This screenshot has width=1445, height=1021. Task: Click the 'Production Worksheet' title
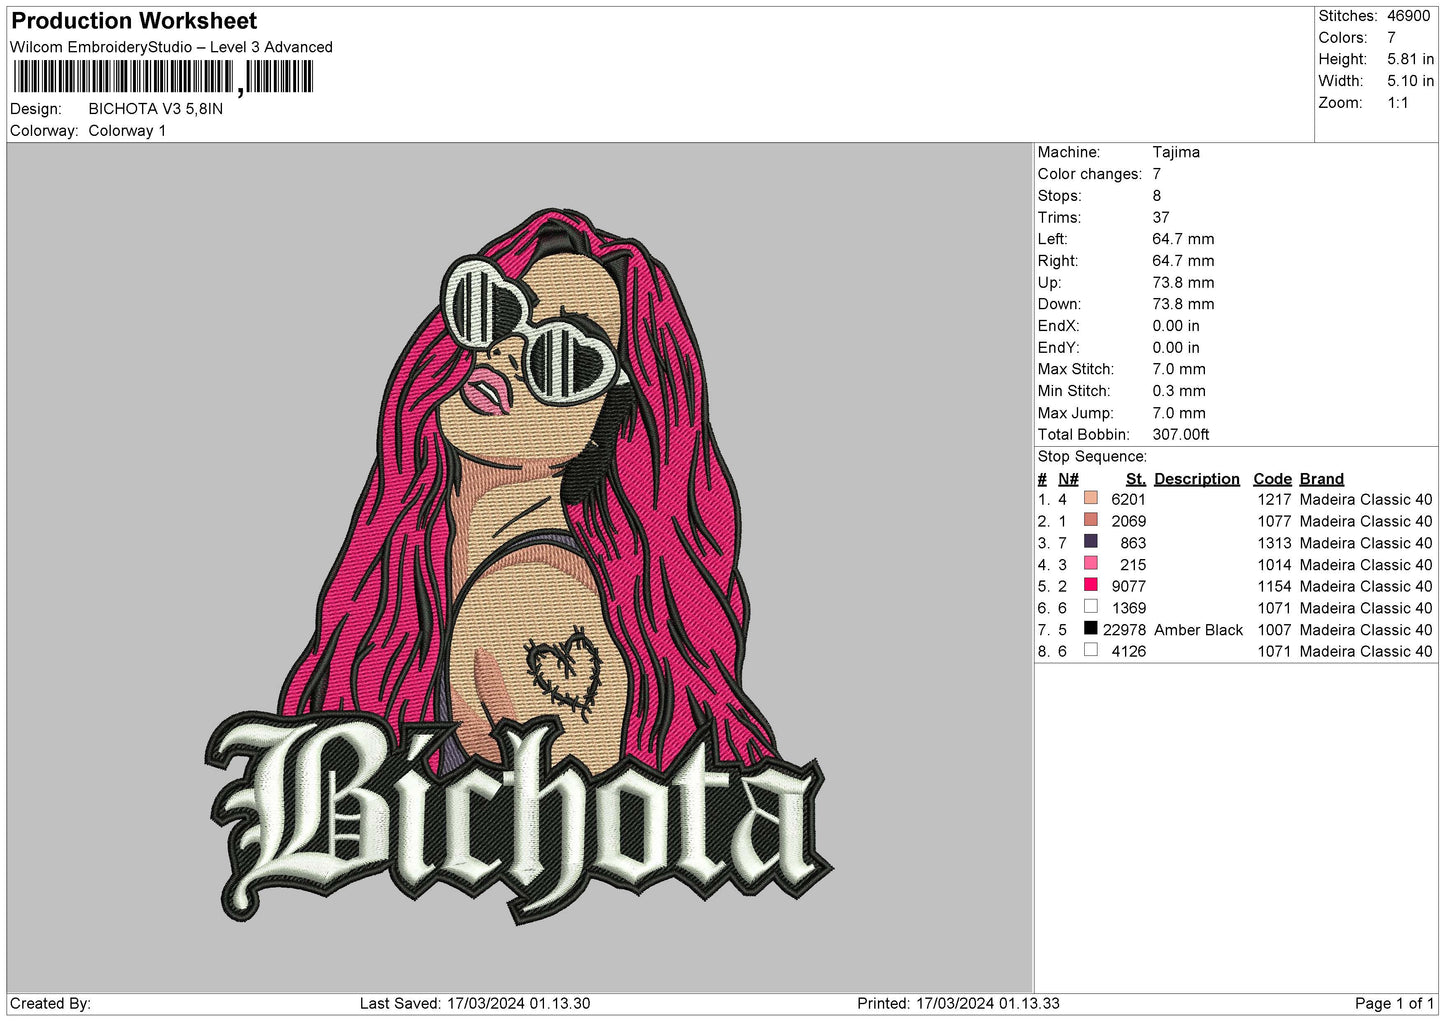pos(134,21)
